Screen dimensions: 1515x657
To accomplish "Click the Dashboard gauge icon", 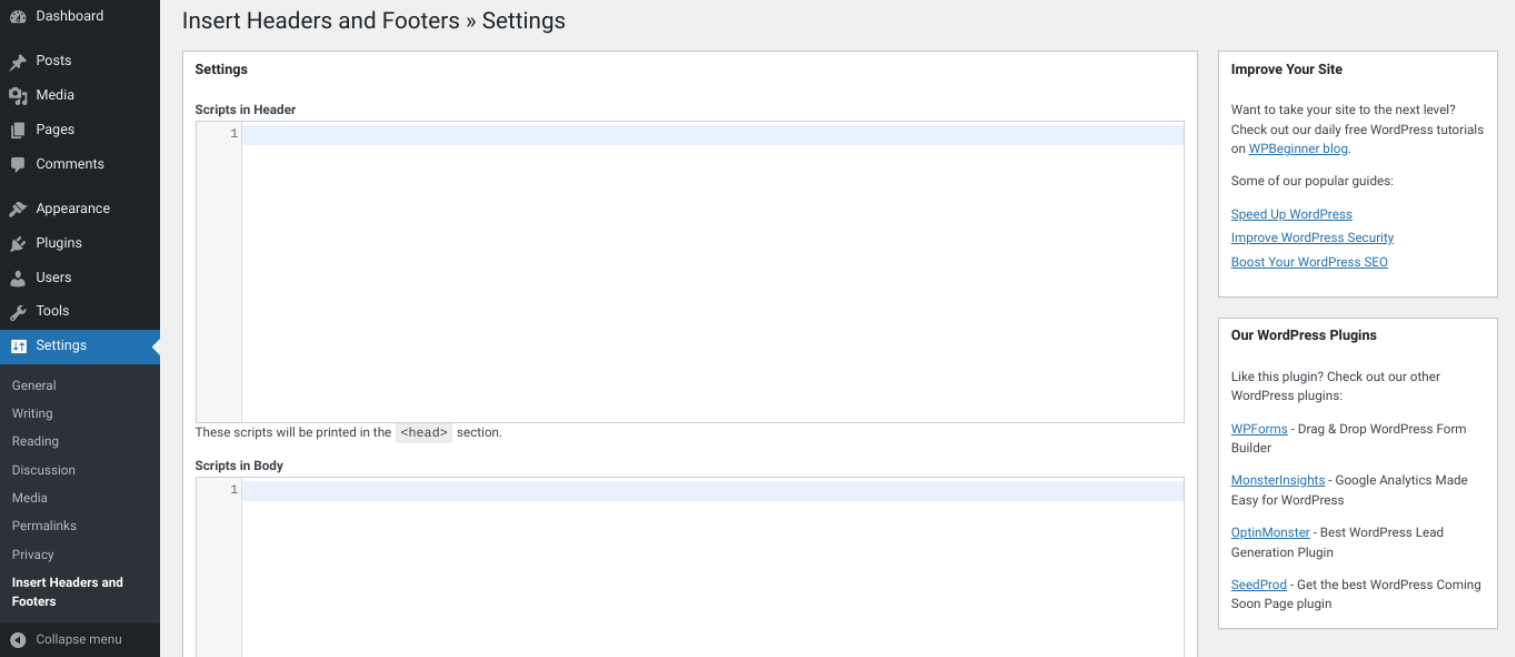I will [x=18, y=17].
